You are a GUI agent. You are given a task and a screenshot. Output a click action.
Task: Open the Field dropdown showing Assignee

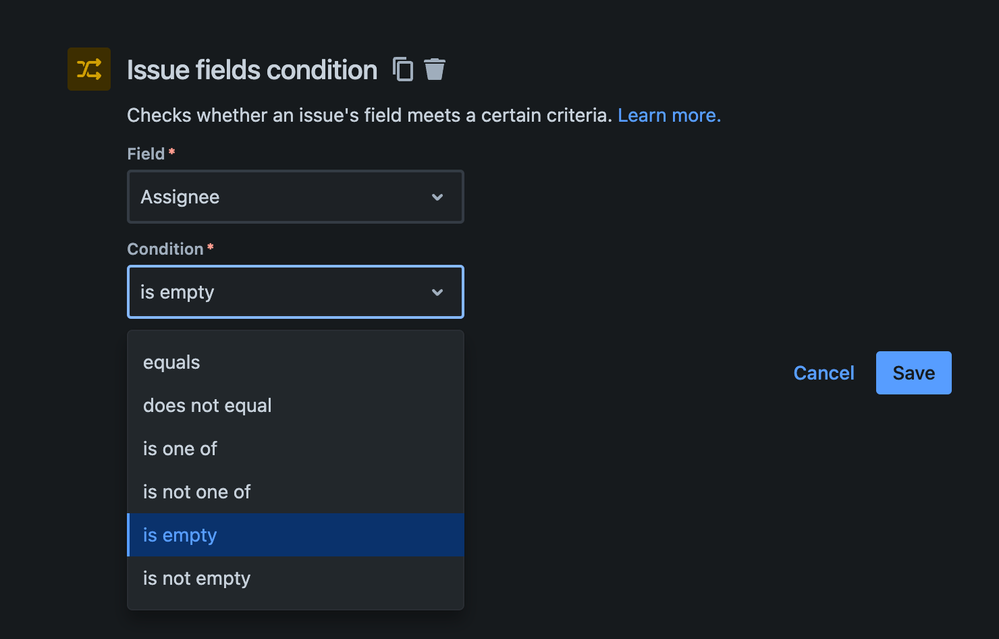(x=296, y=197)
